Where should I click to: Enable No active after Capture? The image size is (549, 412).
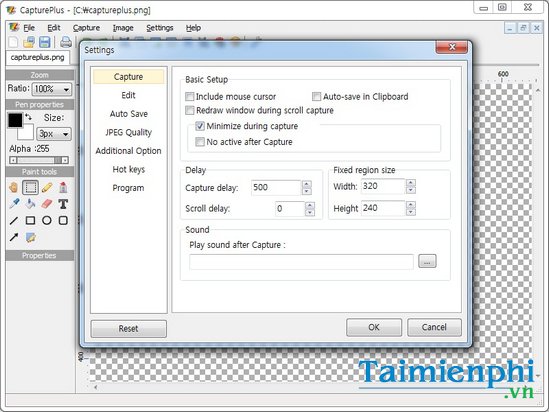tap(200, 142)
